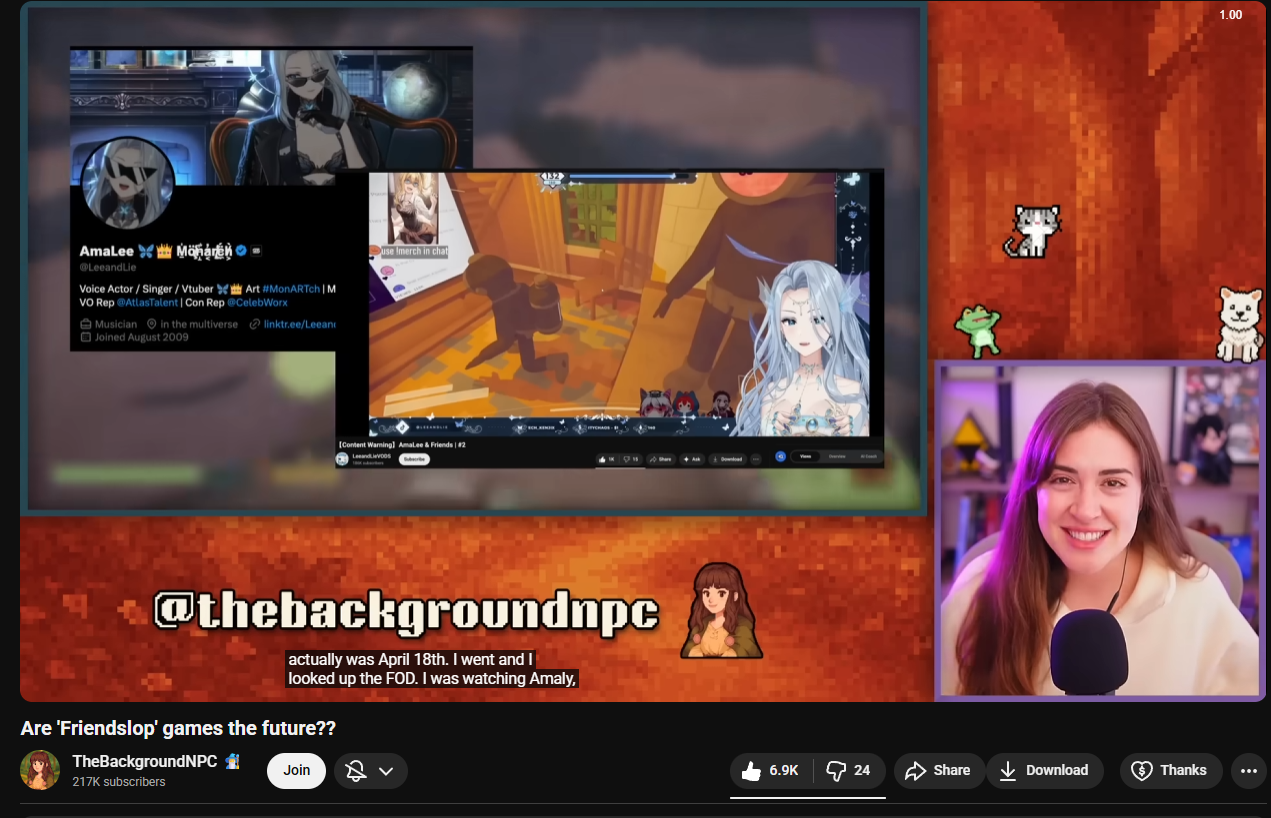Like the video with thumbs up
Screen dimensions: 1271x818
[x=771, y=770]
